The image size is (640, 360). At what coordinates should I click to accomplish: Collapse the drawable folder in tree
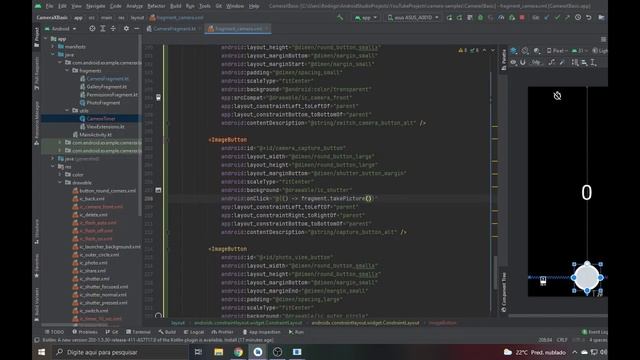click(x=60, y=182)
